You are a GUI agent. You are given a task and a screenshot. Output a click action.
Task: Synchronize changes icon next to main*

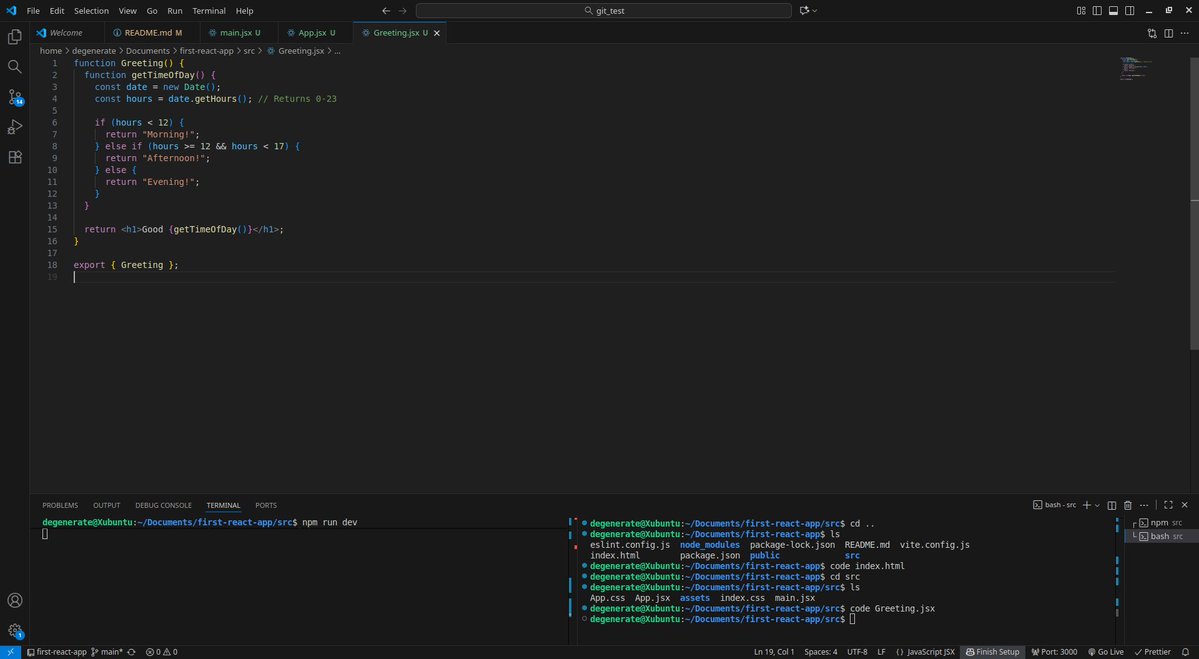(x=132, y=652)
